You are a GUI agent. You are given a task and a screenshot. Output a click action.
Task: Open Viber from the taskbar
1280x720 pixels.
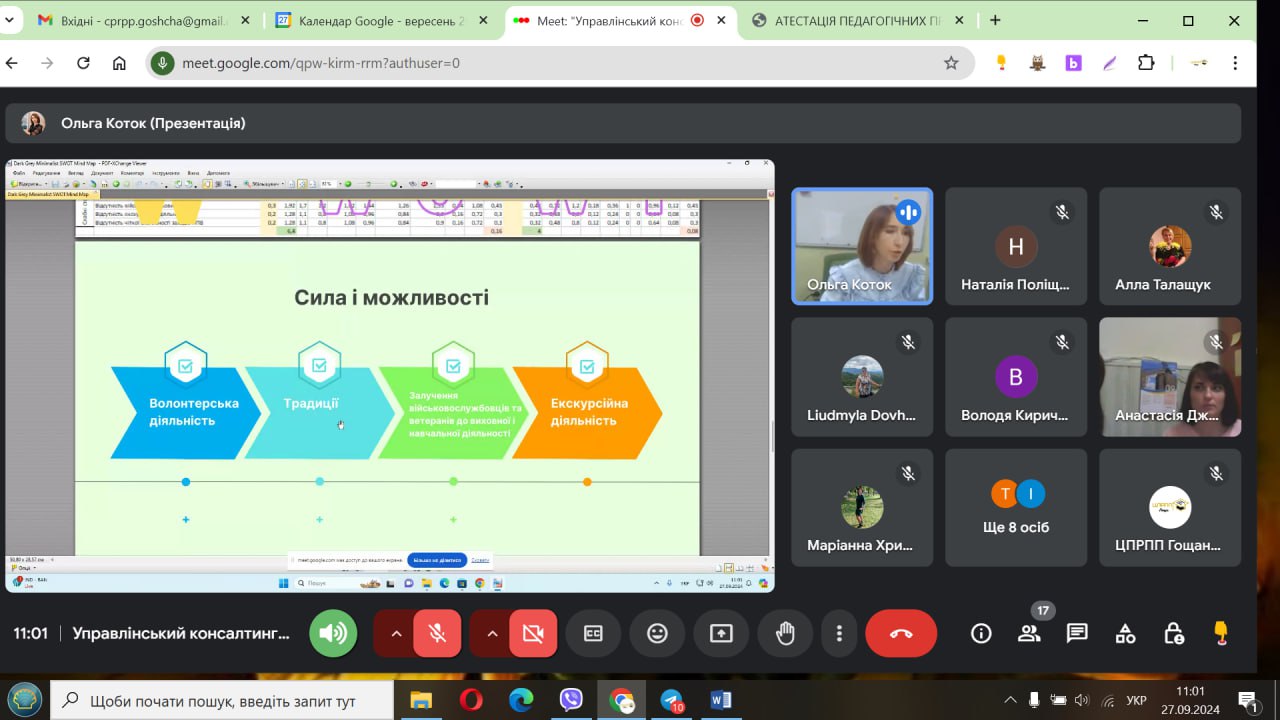571,700
